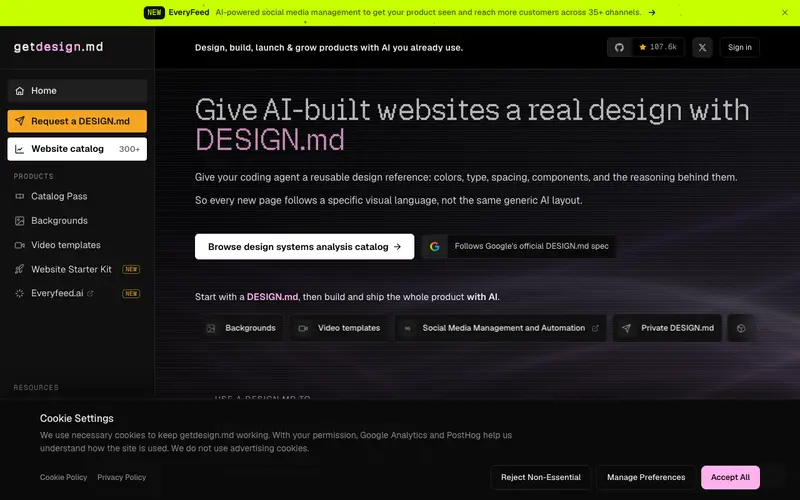This screenshot has width=800, height=500.
Task: Click the arrow on the Browse catalog button
Action: click(x=397, y=247)
